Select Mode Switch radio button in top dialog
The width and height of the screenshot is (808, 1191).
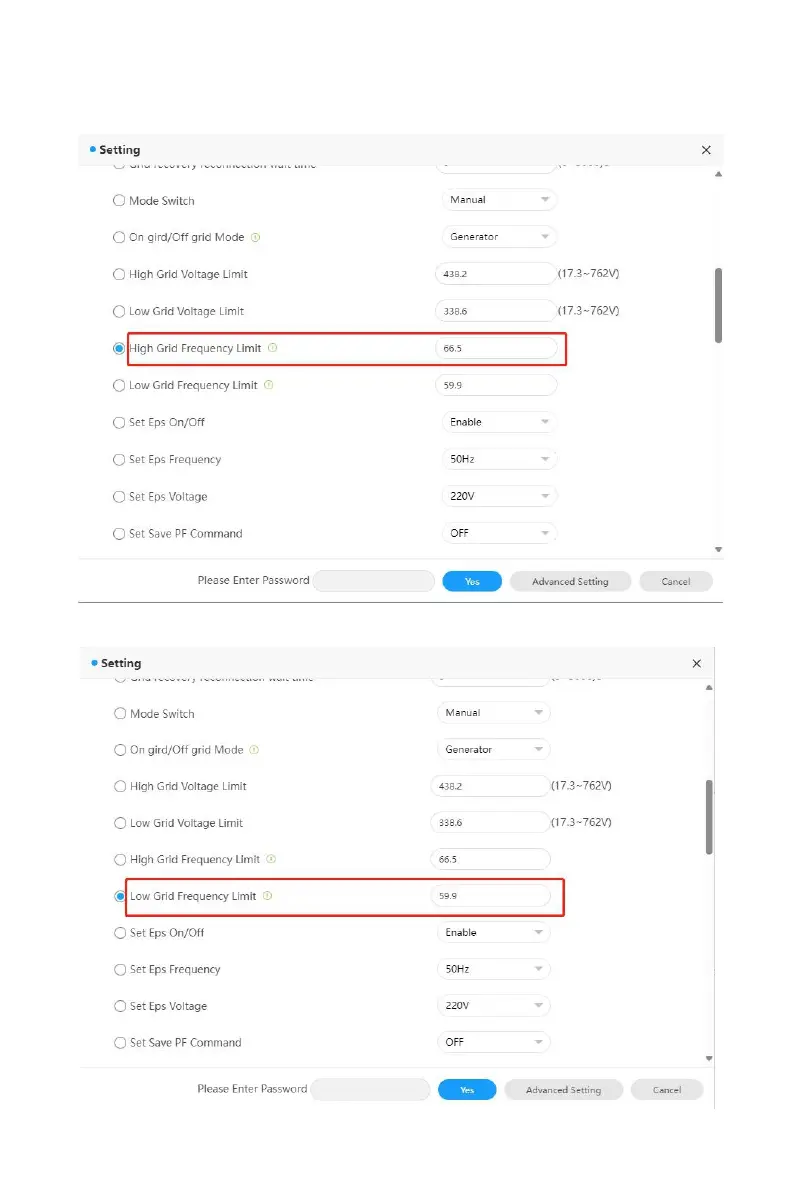(x=120, y=201)
